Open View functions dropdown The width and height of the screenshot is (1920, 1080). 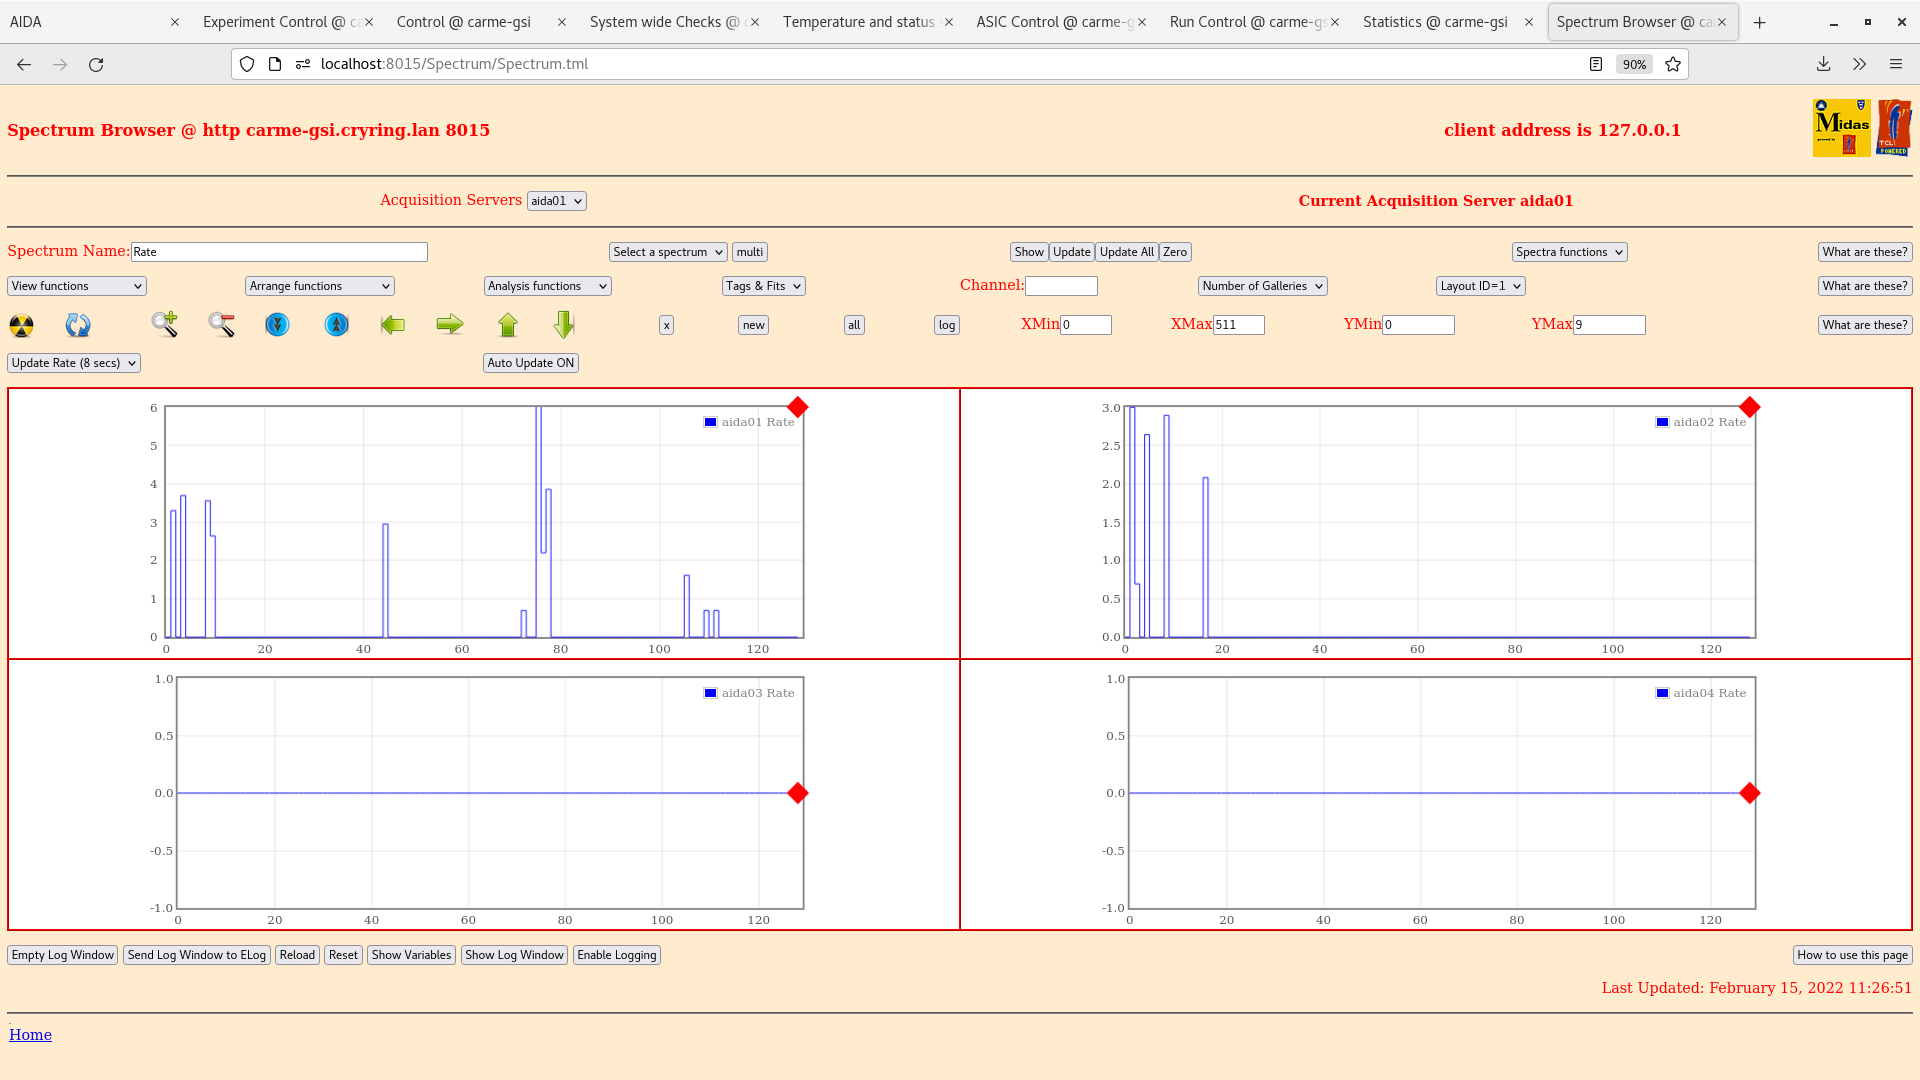(x=77, y=286)
